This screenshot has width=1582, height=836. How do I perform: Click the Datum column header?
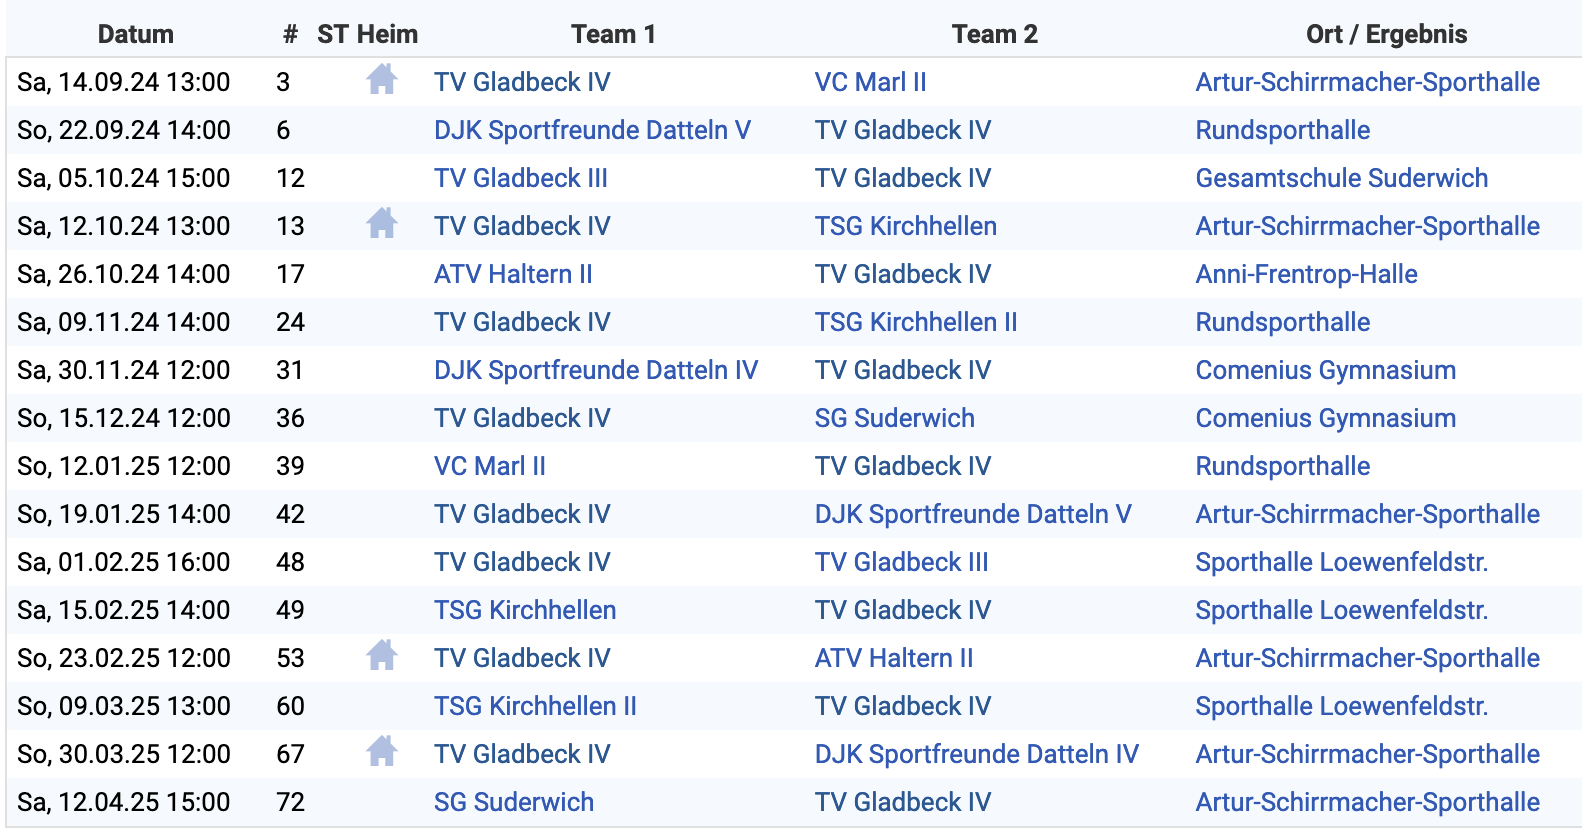point(136,34)
